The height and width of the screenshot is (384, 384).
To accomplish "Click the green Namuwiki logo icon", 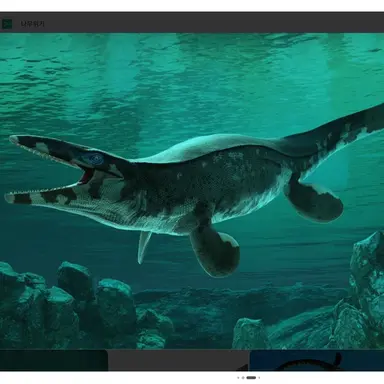I will (x=7, y=24).
